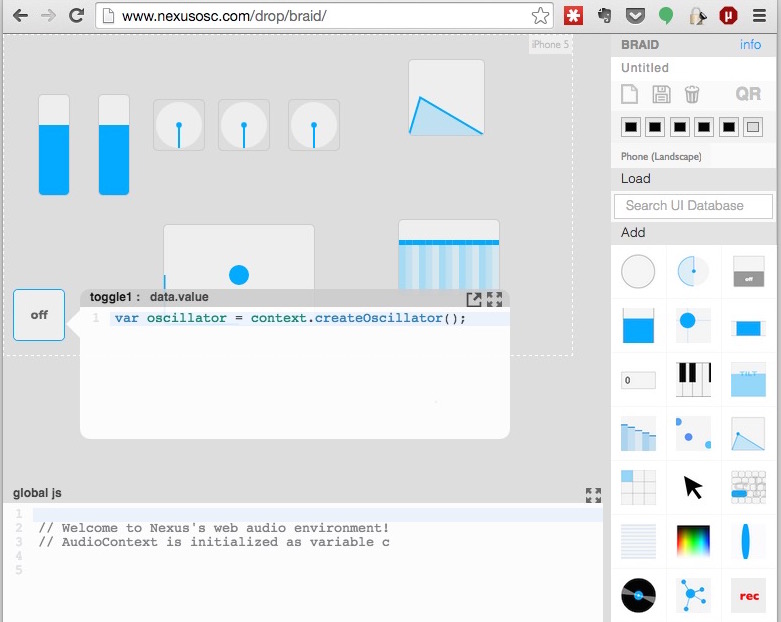
Task: Add the rec recording widget
Action: click(x=748, y=595)
